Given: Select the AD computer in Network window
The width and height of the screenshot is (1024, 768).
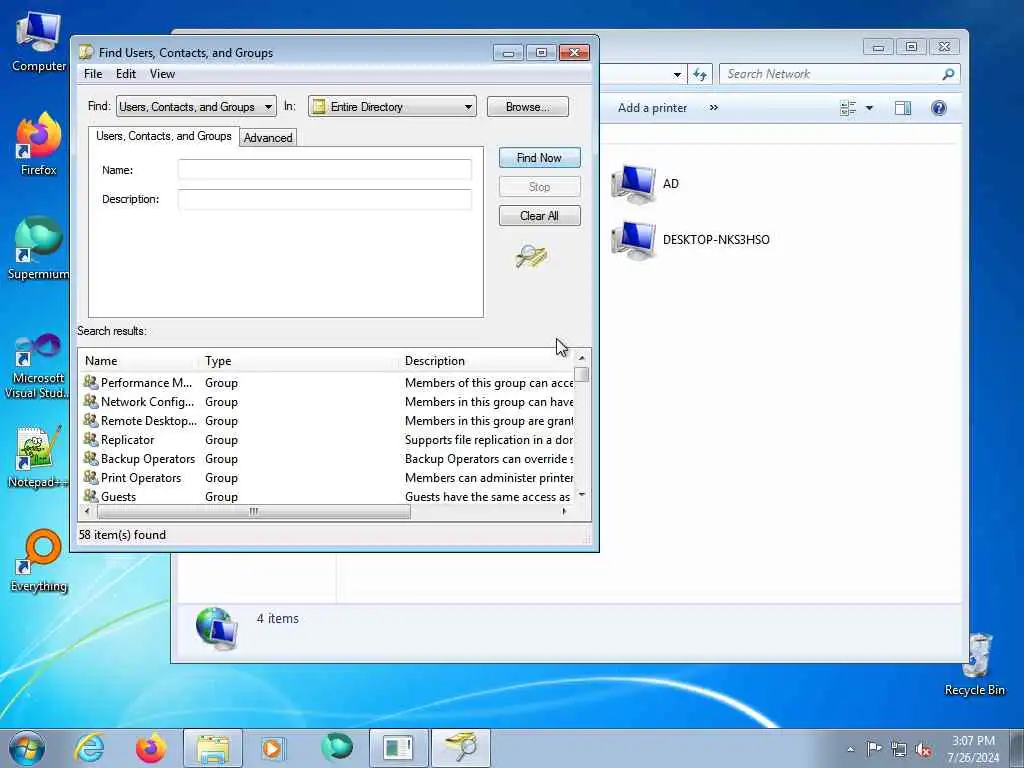Looking at the screenshot, I should click(x=645, y=184).
